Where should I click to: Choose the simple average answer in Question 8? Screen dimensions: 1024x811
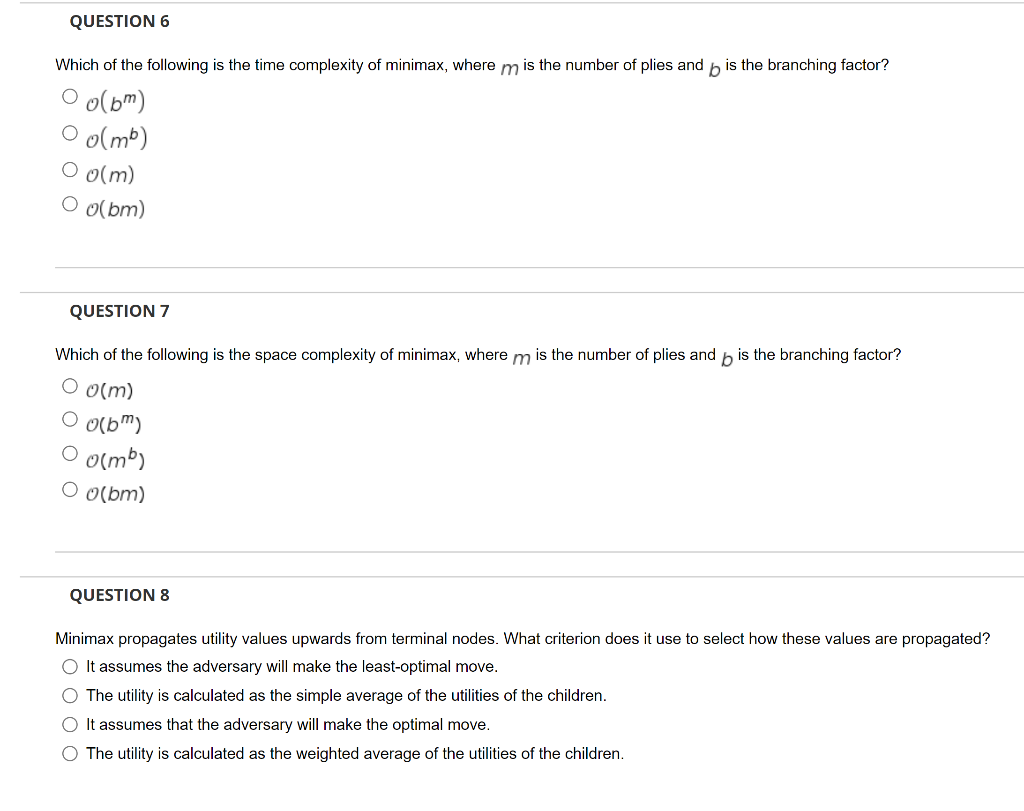(70, 695)
